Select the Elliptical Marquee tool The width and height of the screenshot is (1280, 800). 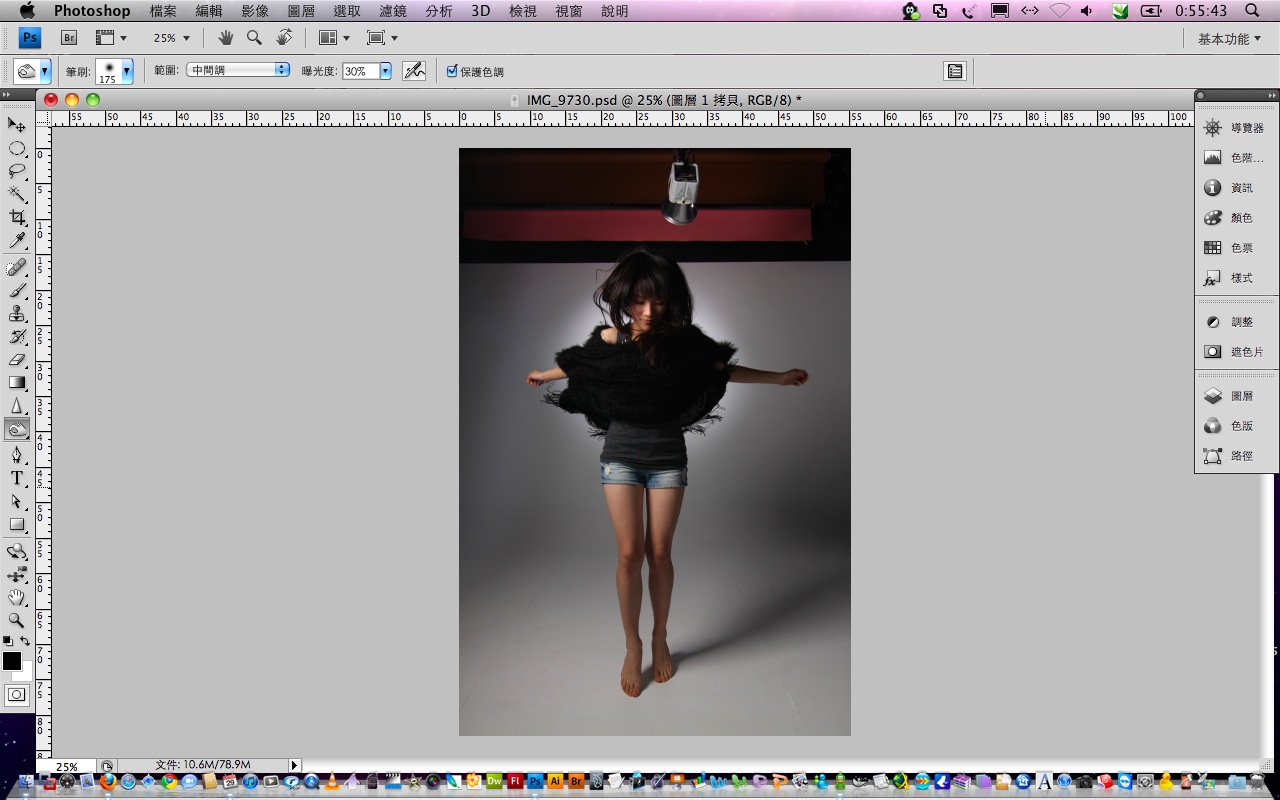point(17,148)
